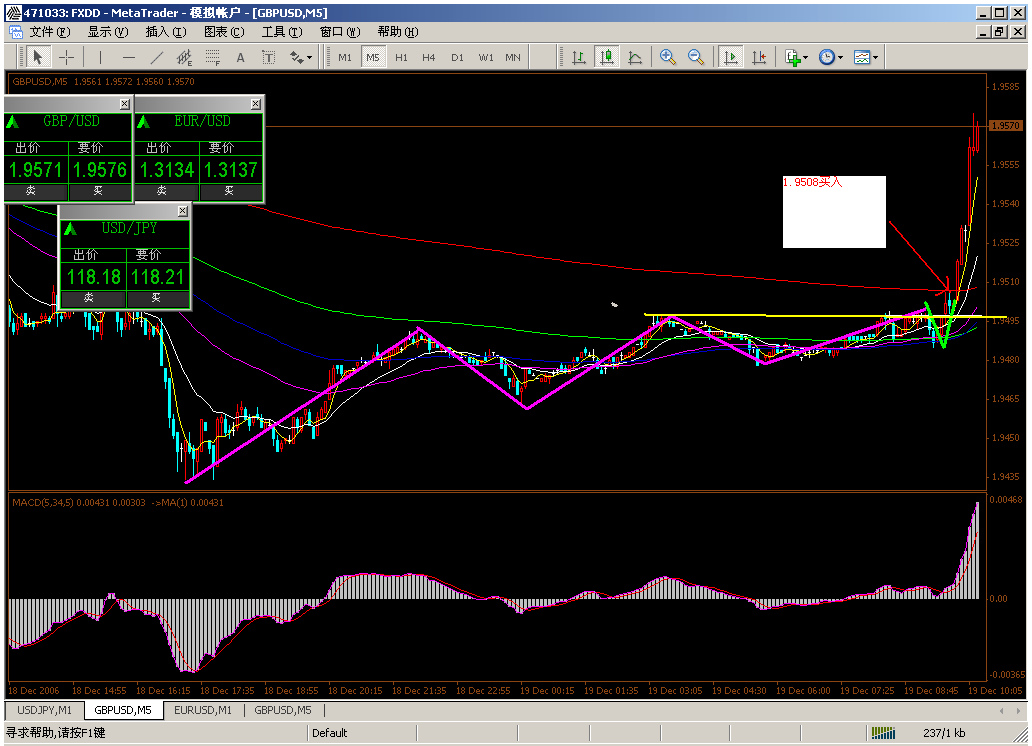1032x746 pixels.
Task: Expand the indicators dropdown arrow
Action: pos(806,58)
